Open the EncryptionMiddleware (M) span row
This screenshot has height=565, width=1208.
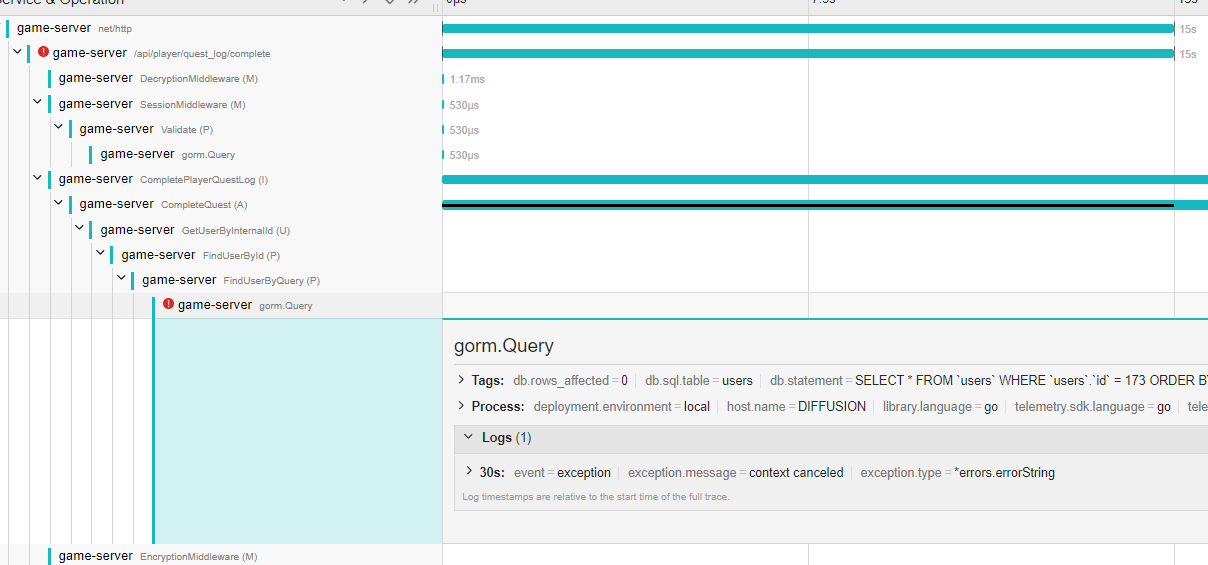click(158, 556)
